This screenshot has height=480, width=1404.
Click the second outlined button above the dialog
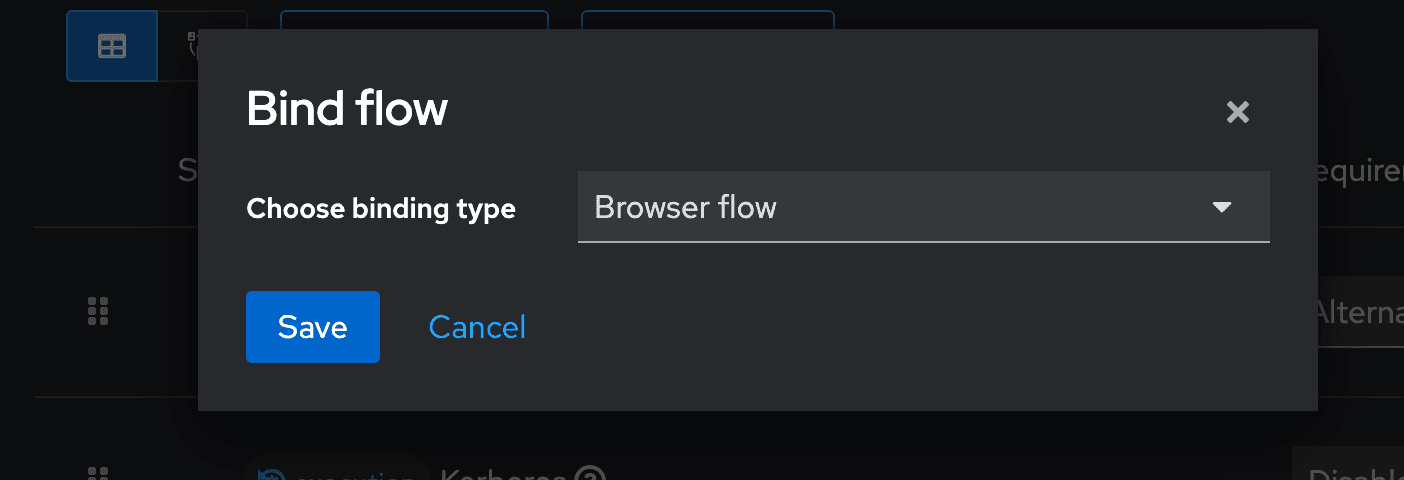[x=707, y=20]
